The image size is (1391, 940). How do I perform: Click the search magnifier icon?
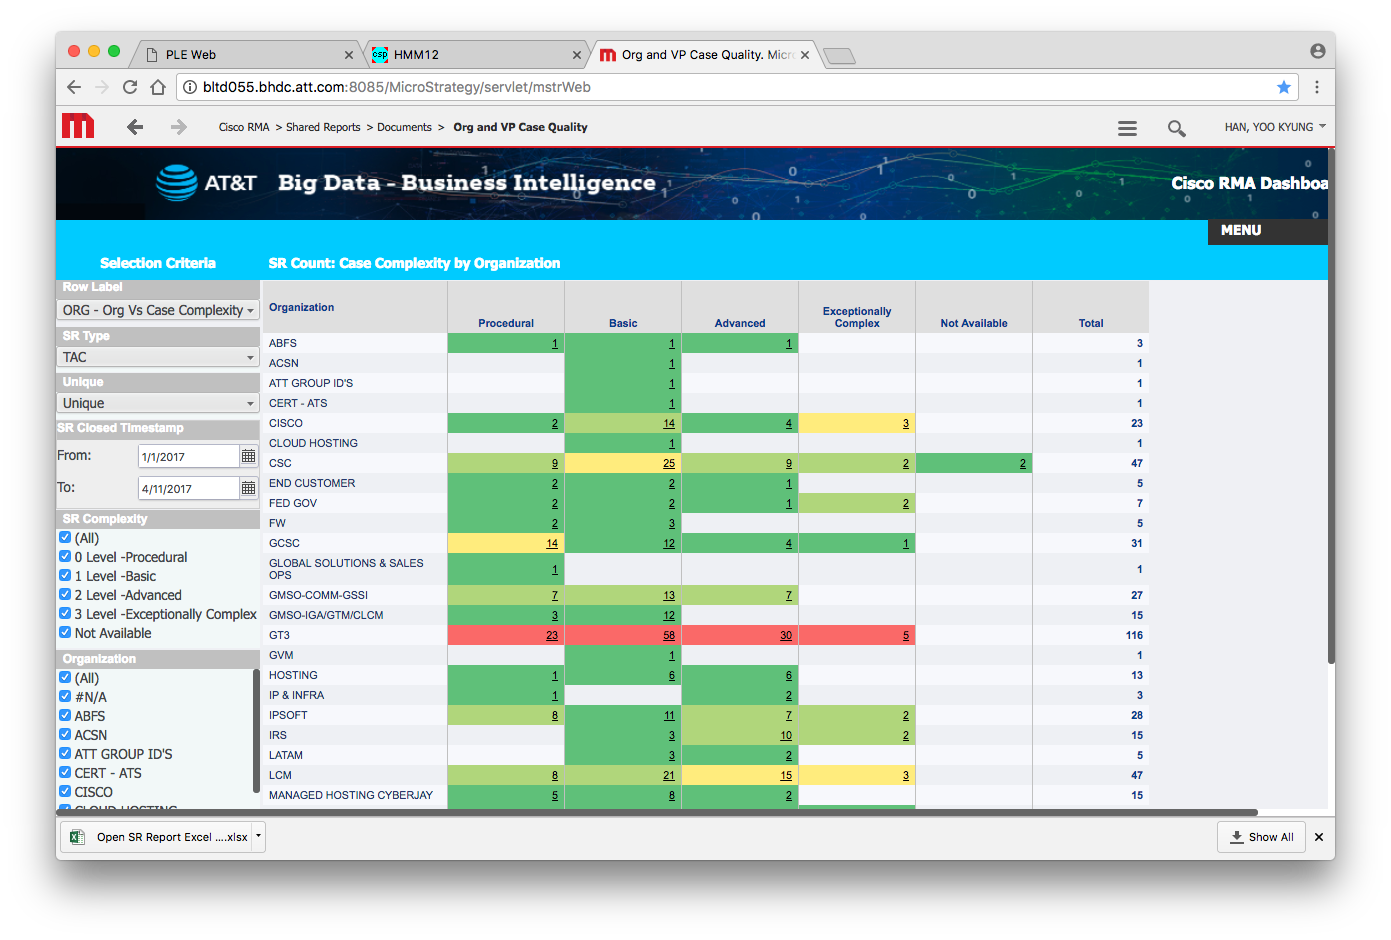(1176, 128)
